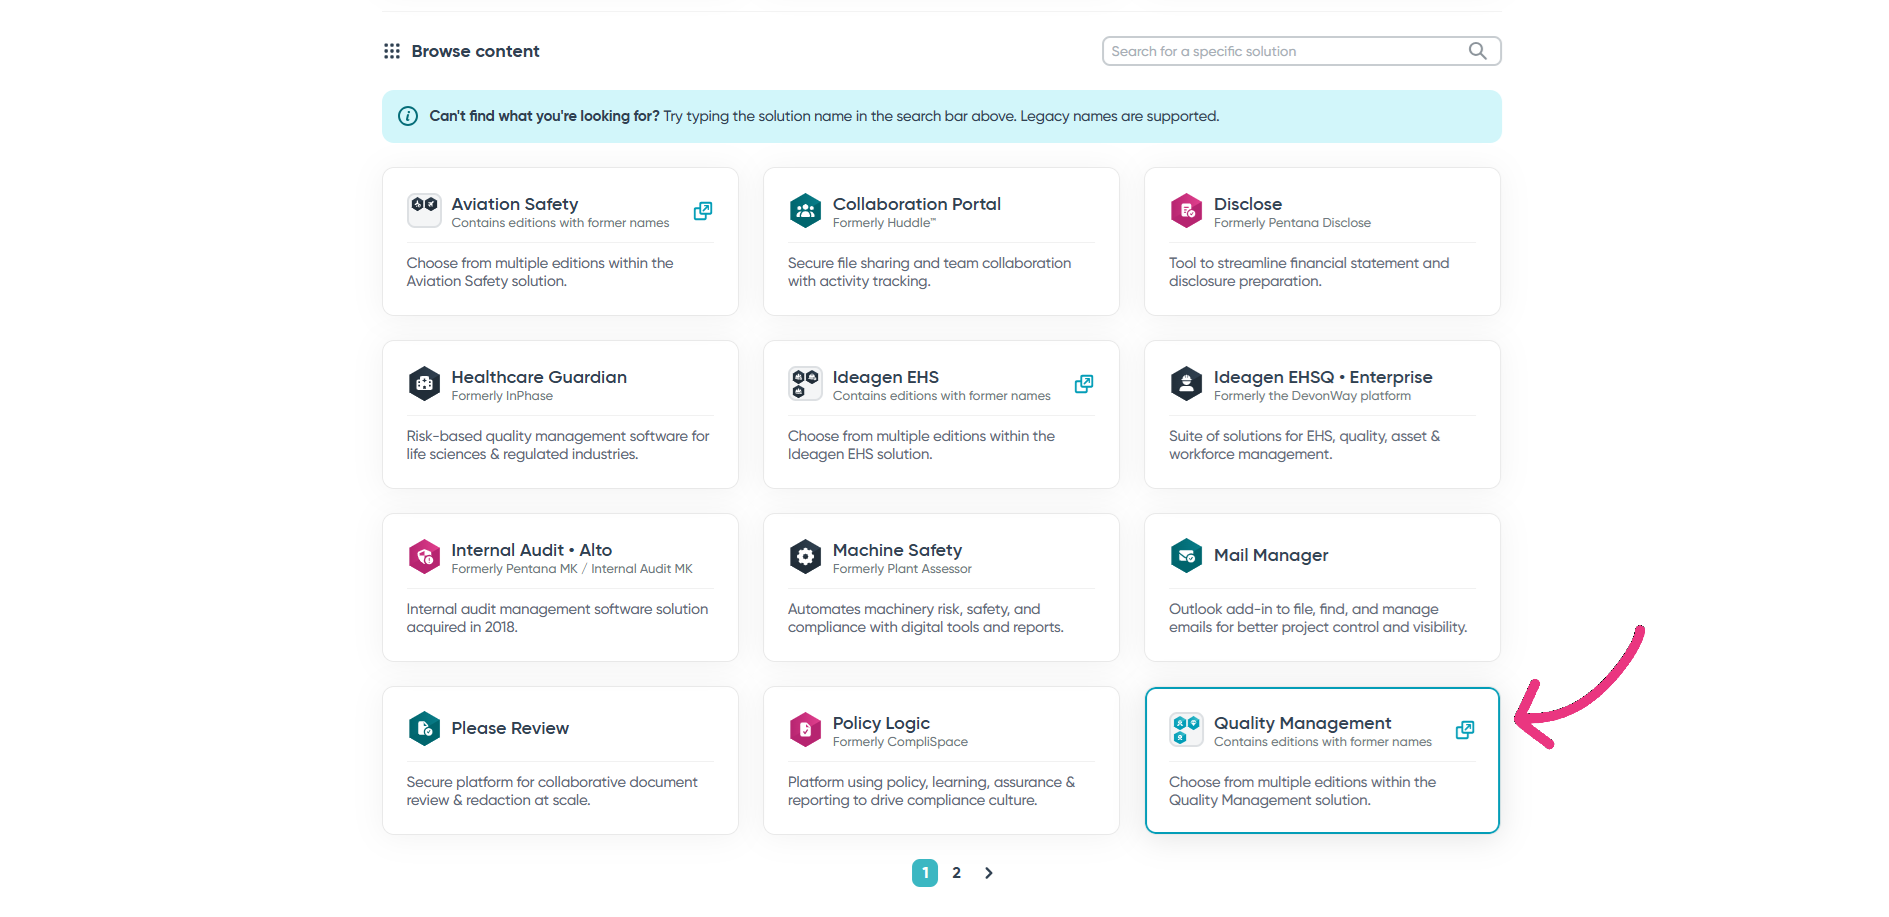The height and width of the screenshot is (917, 1889).
Task: Select the Healthcare Guardian logo icon
Action: pyautogui.click(x=424, y=384)
